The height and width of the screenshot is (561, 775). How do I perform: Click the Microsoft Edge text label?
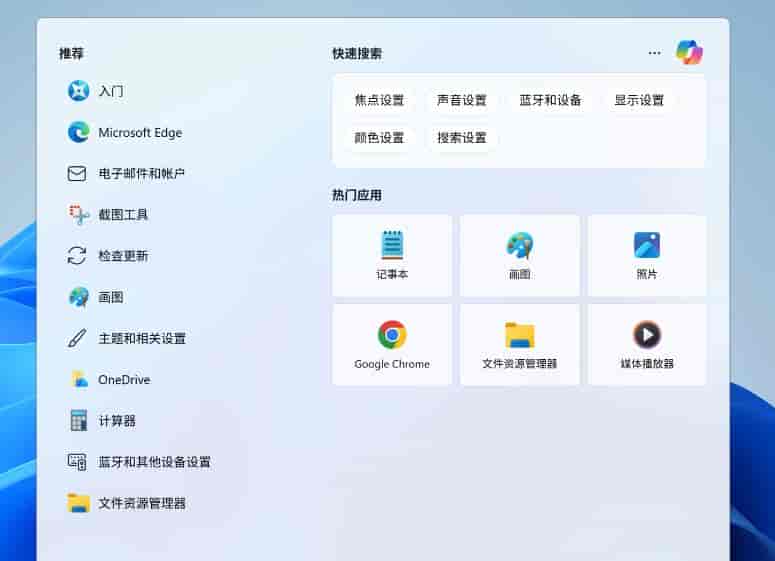click(140, 133)
